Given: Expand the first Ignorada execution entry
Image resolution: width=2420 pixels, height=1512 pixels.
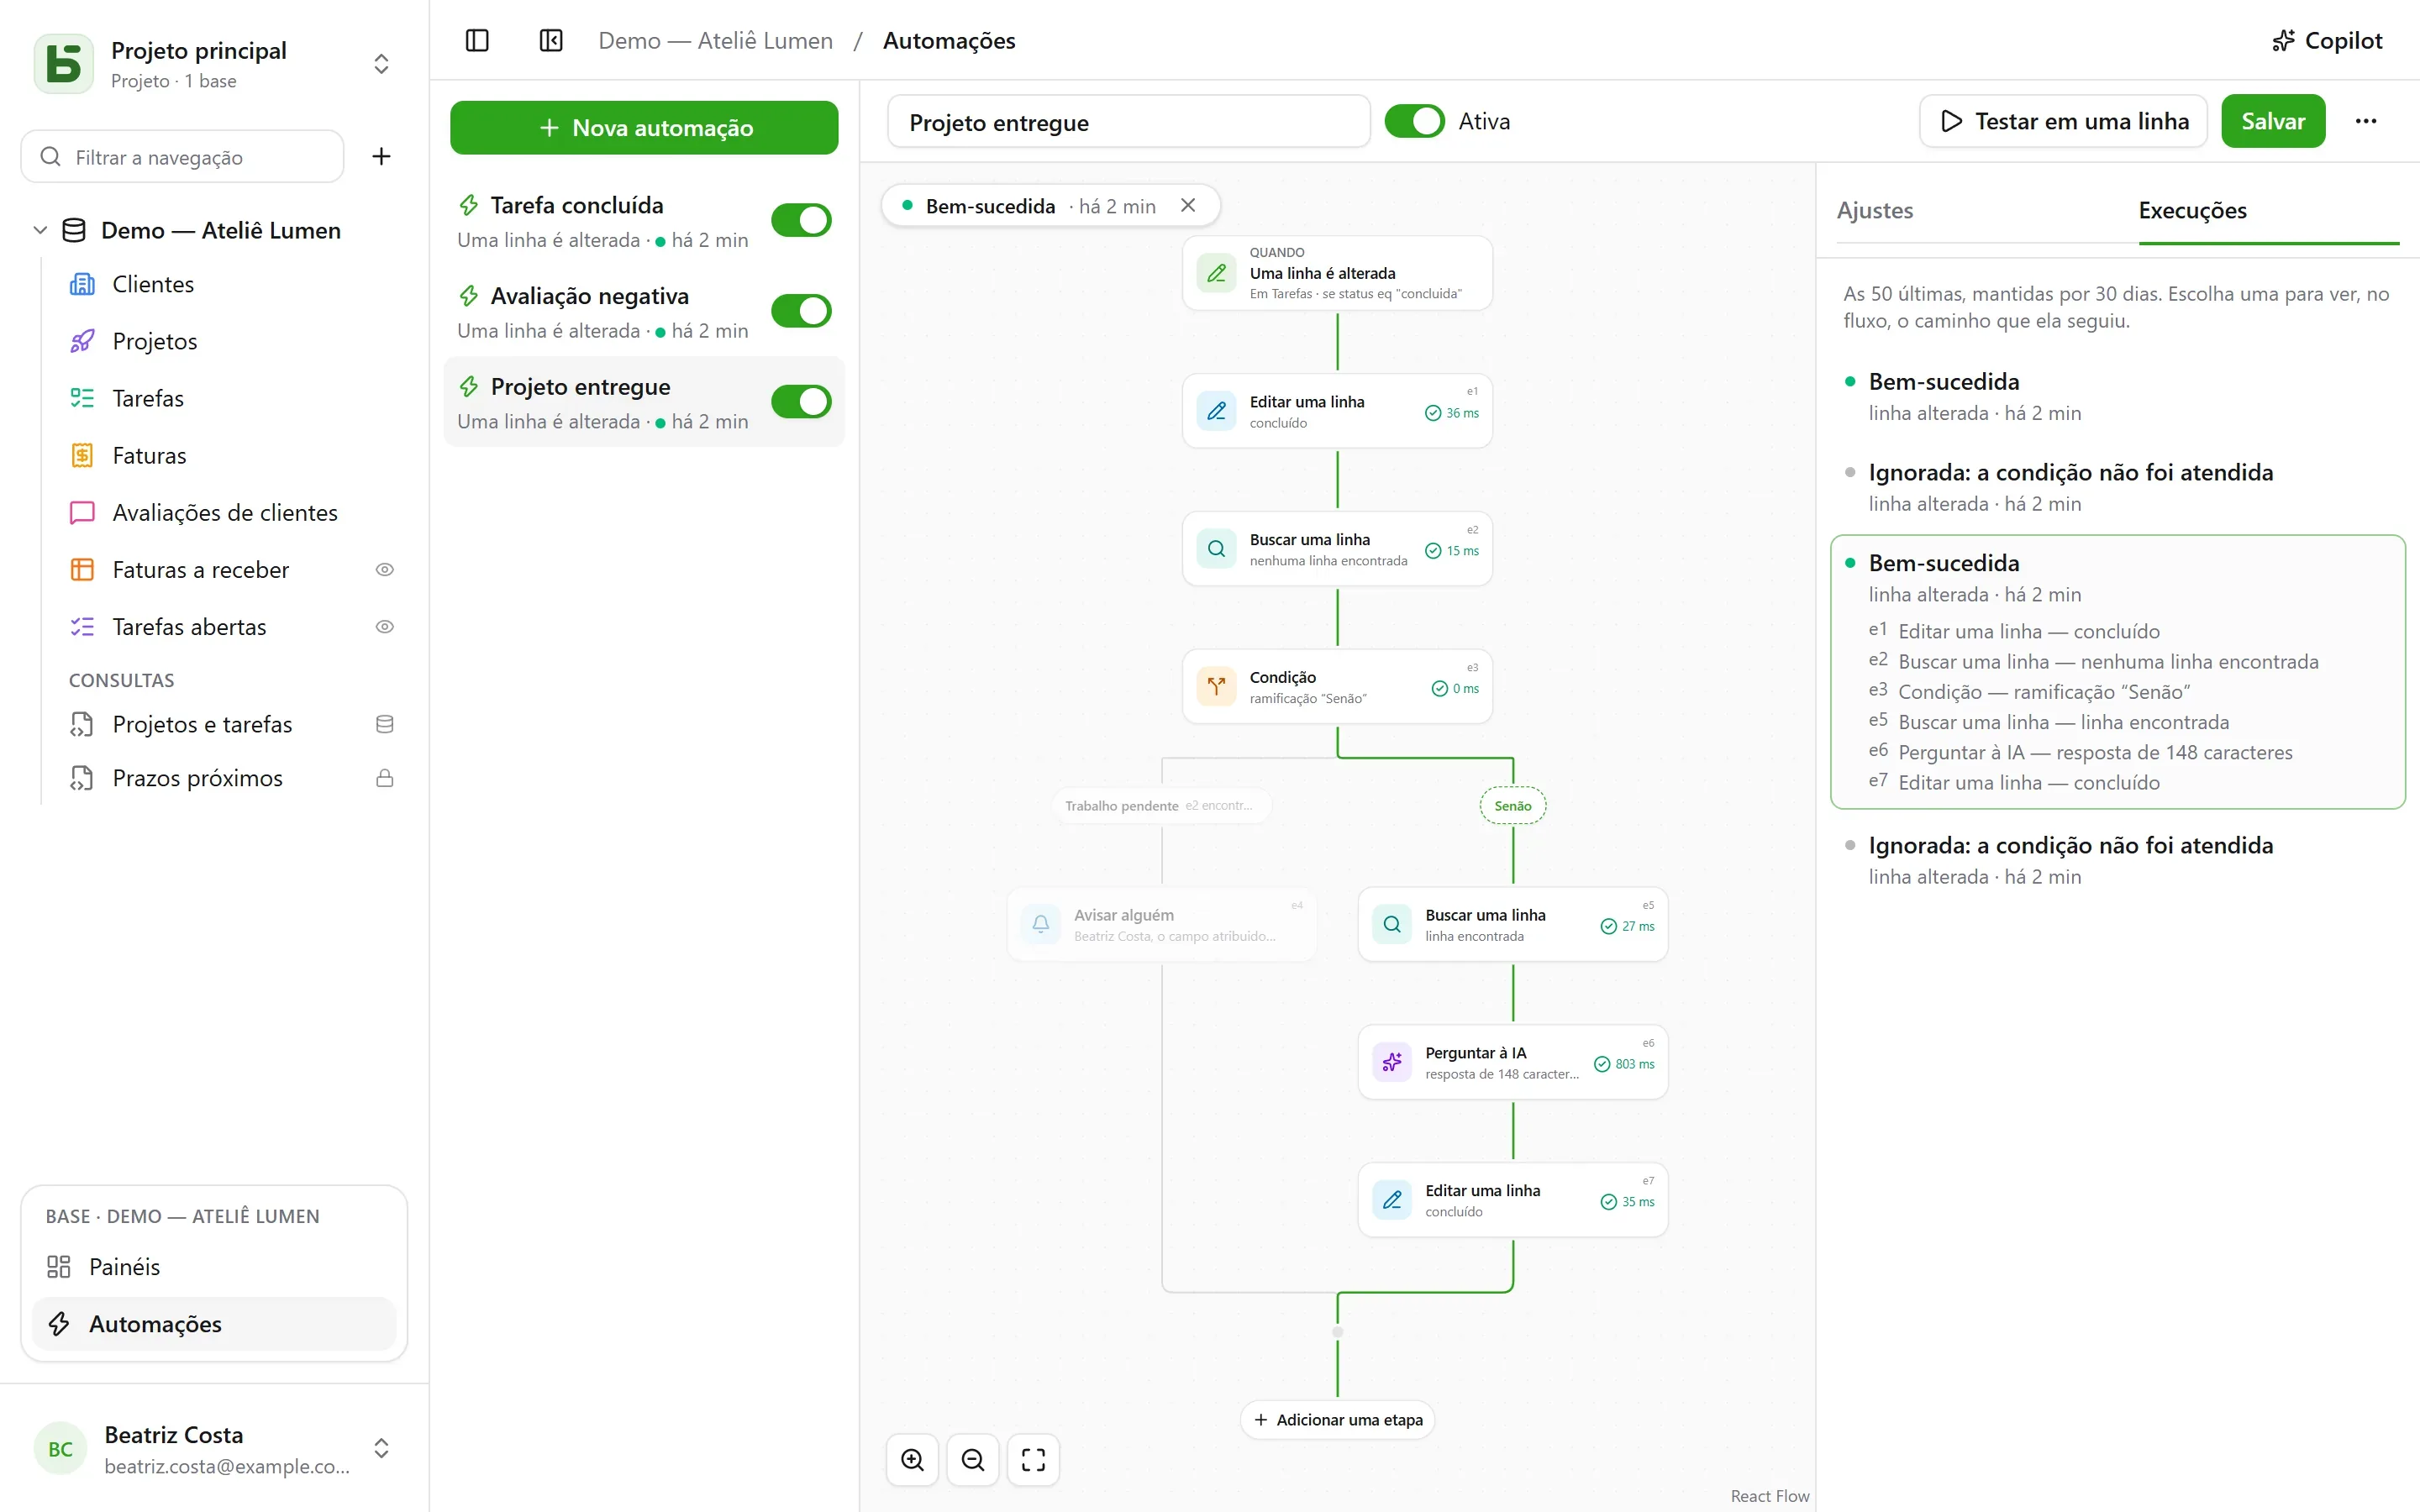Looking at the screenshot, I should point(2117,487).
